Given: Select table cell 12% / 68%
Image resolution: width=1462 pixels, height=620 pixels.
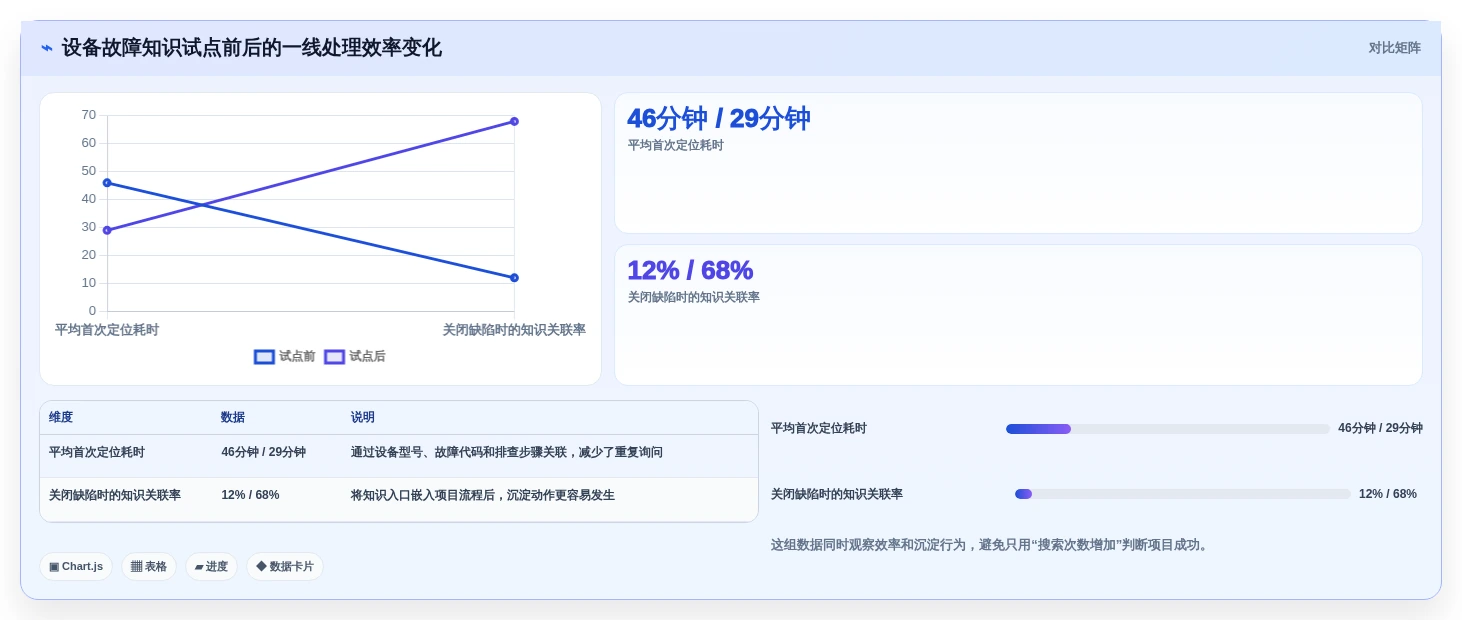Looking at the screenshot, I should coord(250,496).
